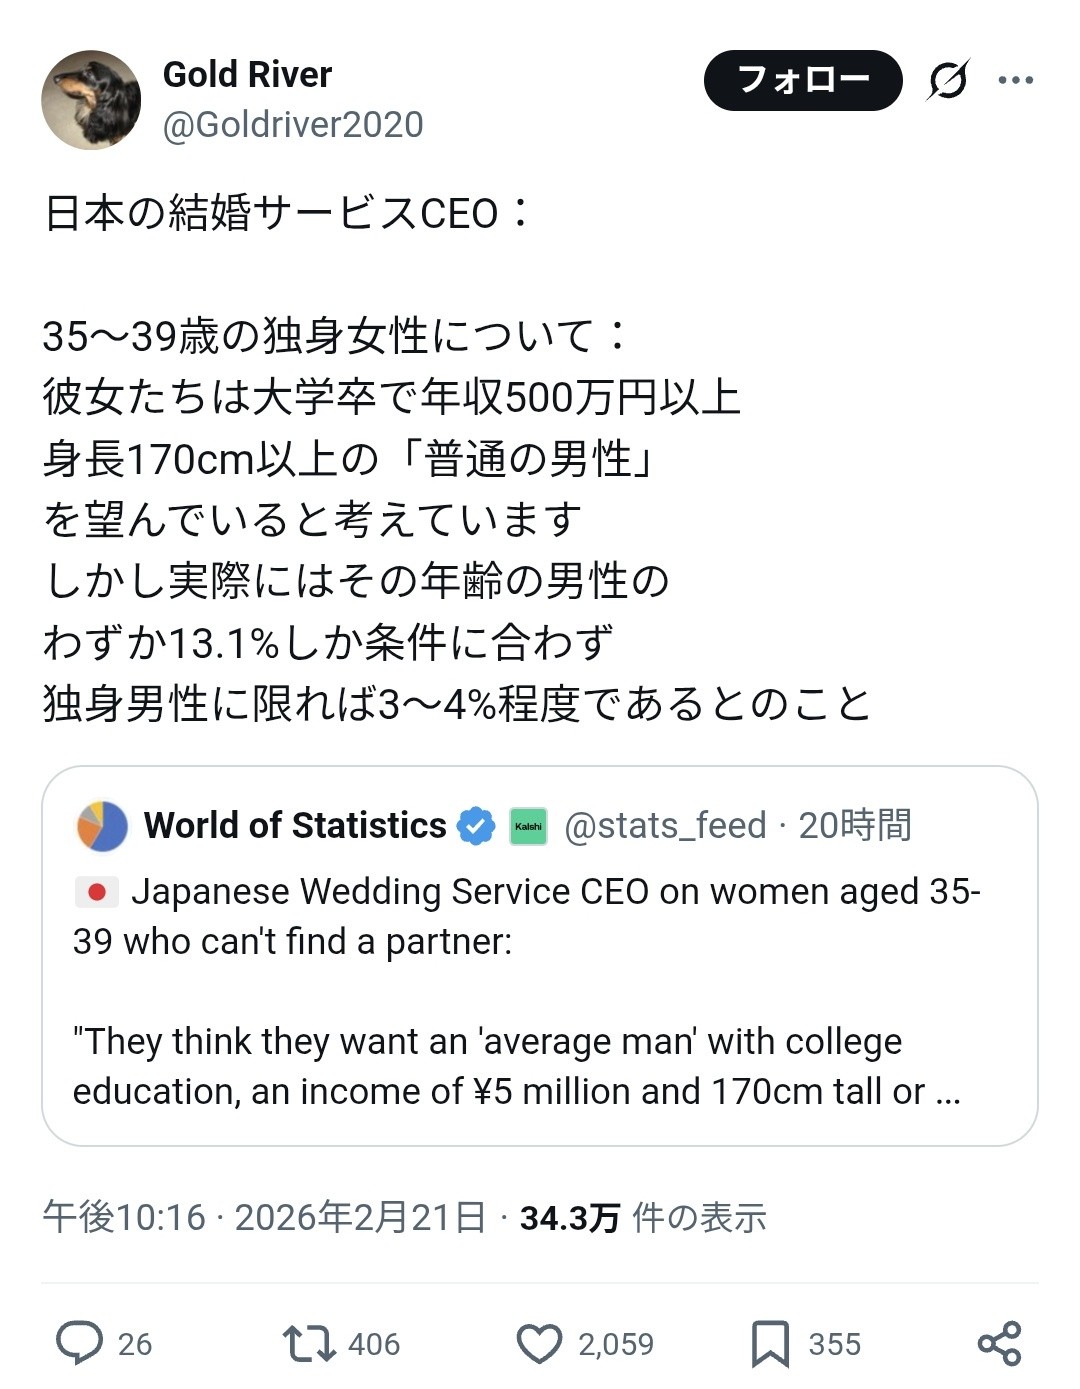This screenshot has height=1389, width=1080.
Task: Like the post with heart icon
Action: point(539,1343)
